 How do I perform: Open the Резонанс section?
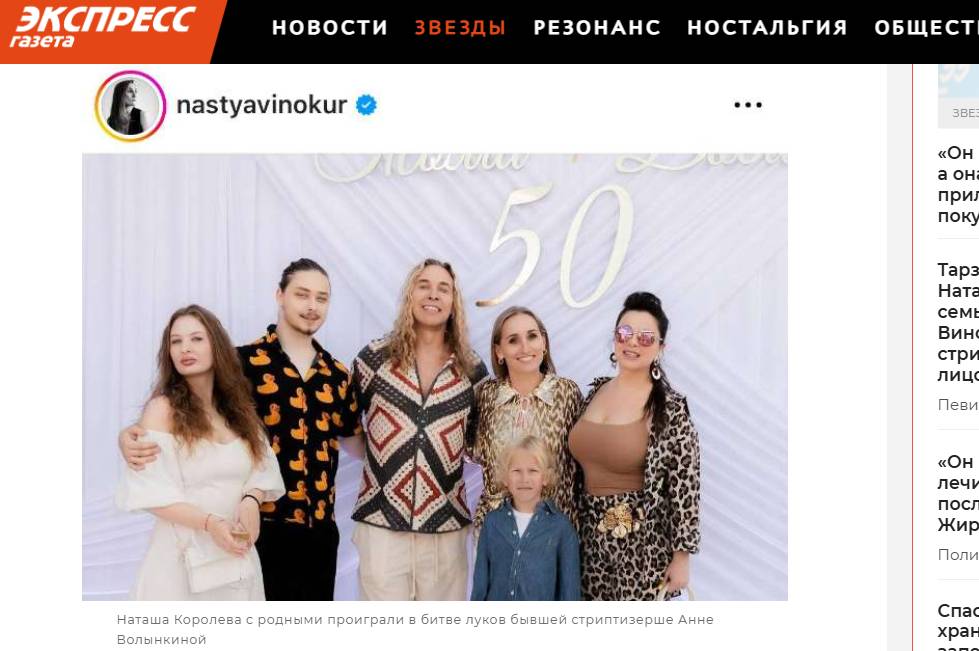click(597, 27)
